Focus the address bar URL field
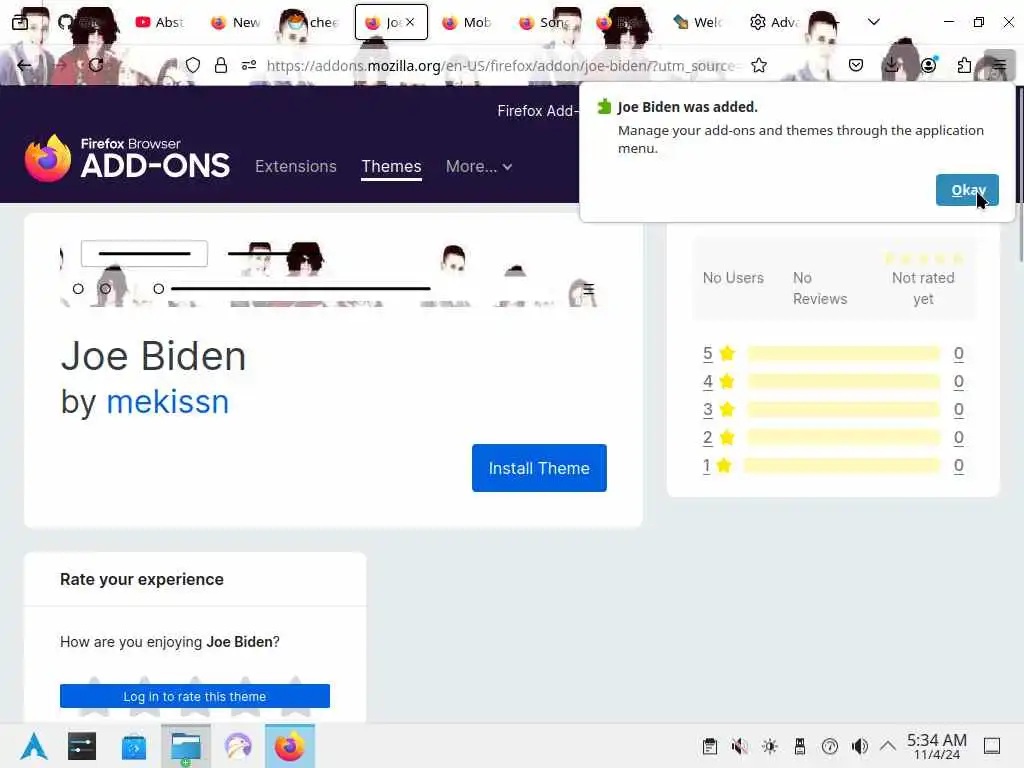 click(503, 65)
